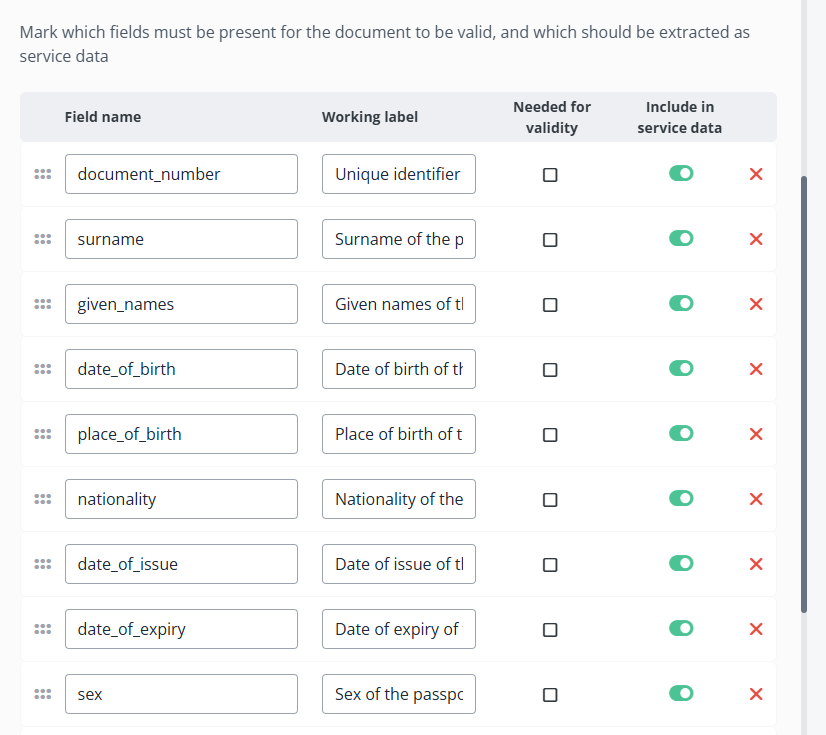Screen dimensions: 826x735
Task: Click the vertical scrollbar thumb
Action: [804, 394]
